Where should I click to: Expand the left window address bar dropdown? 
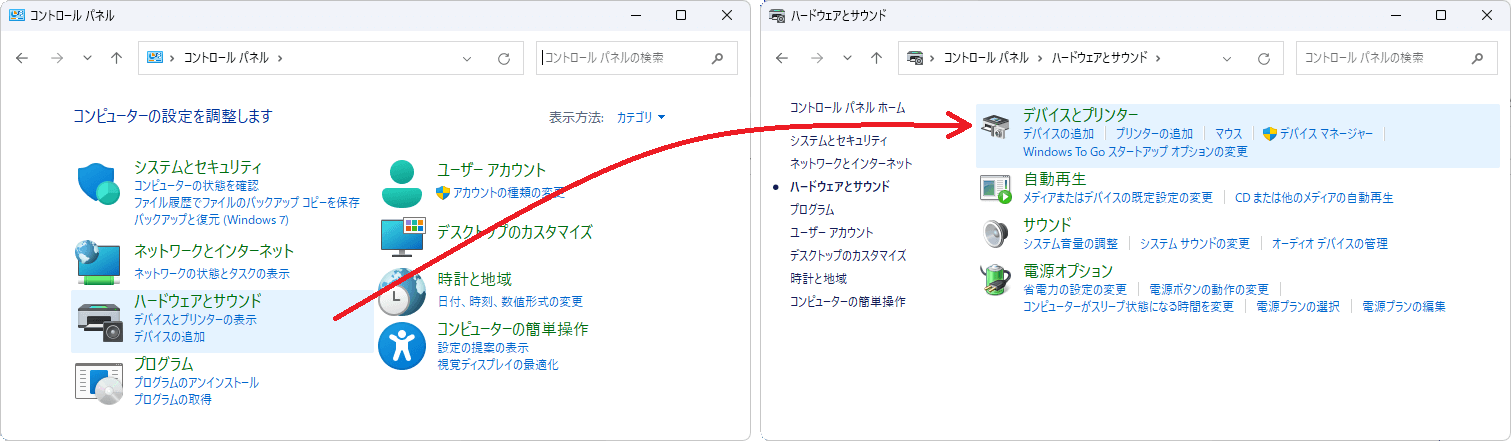coord(467,58)
